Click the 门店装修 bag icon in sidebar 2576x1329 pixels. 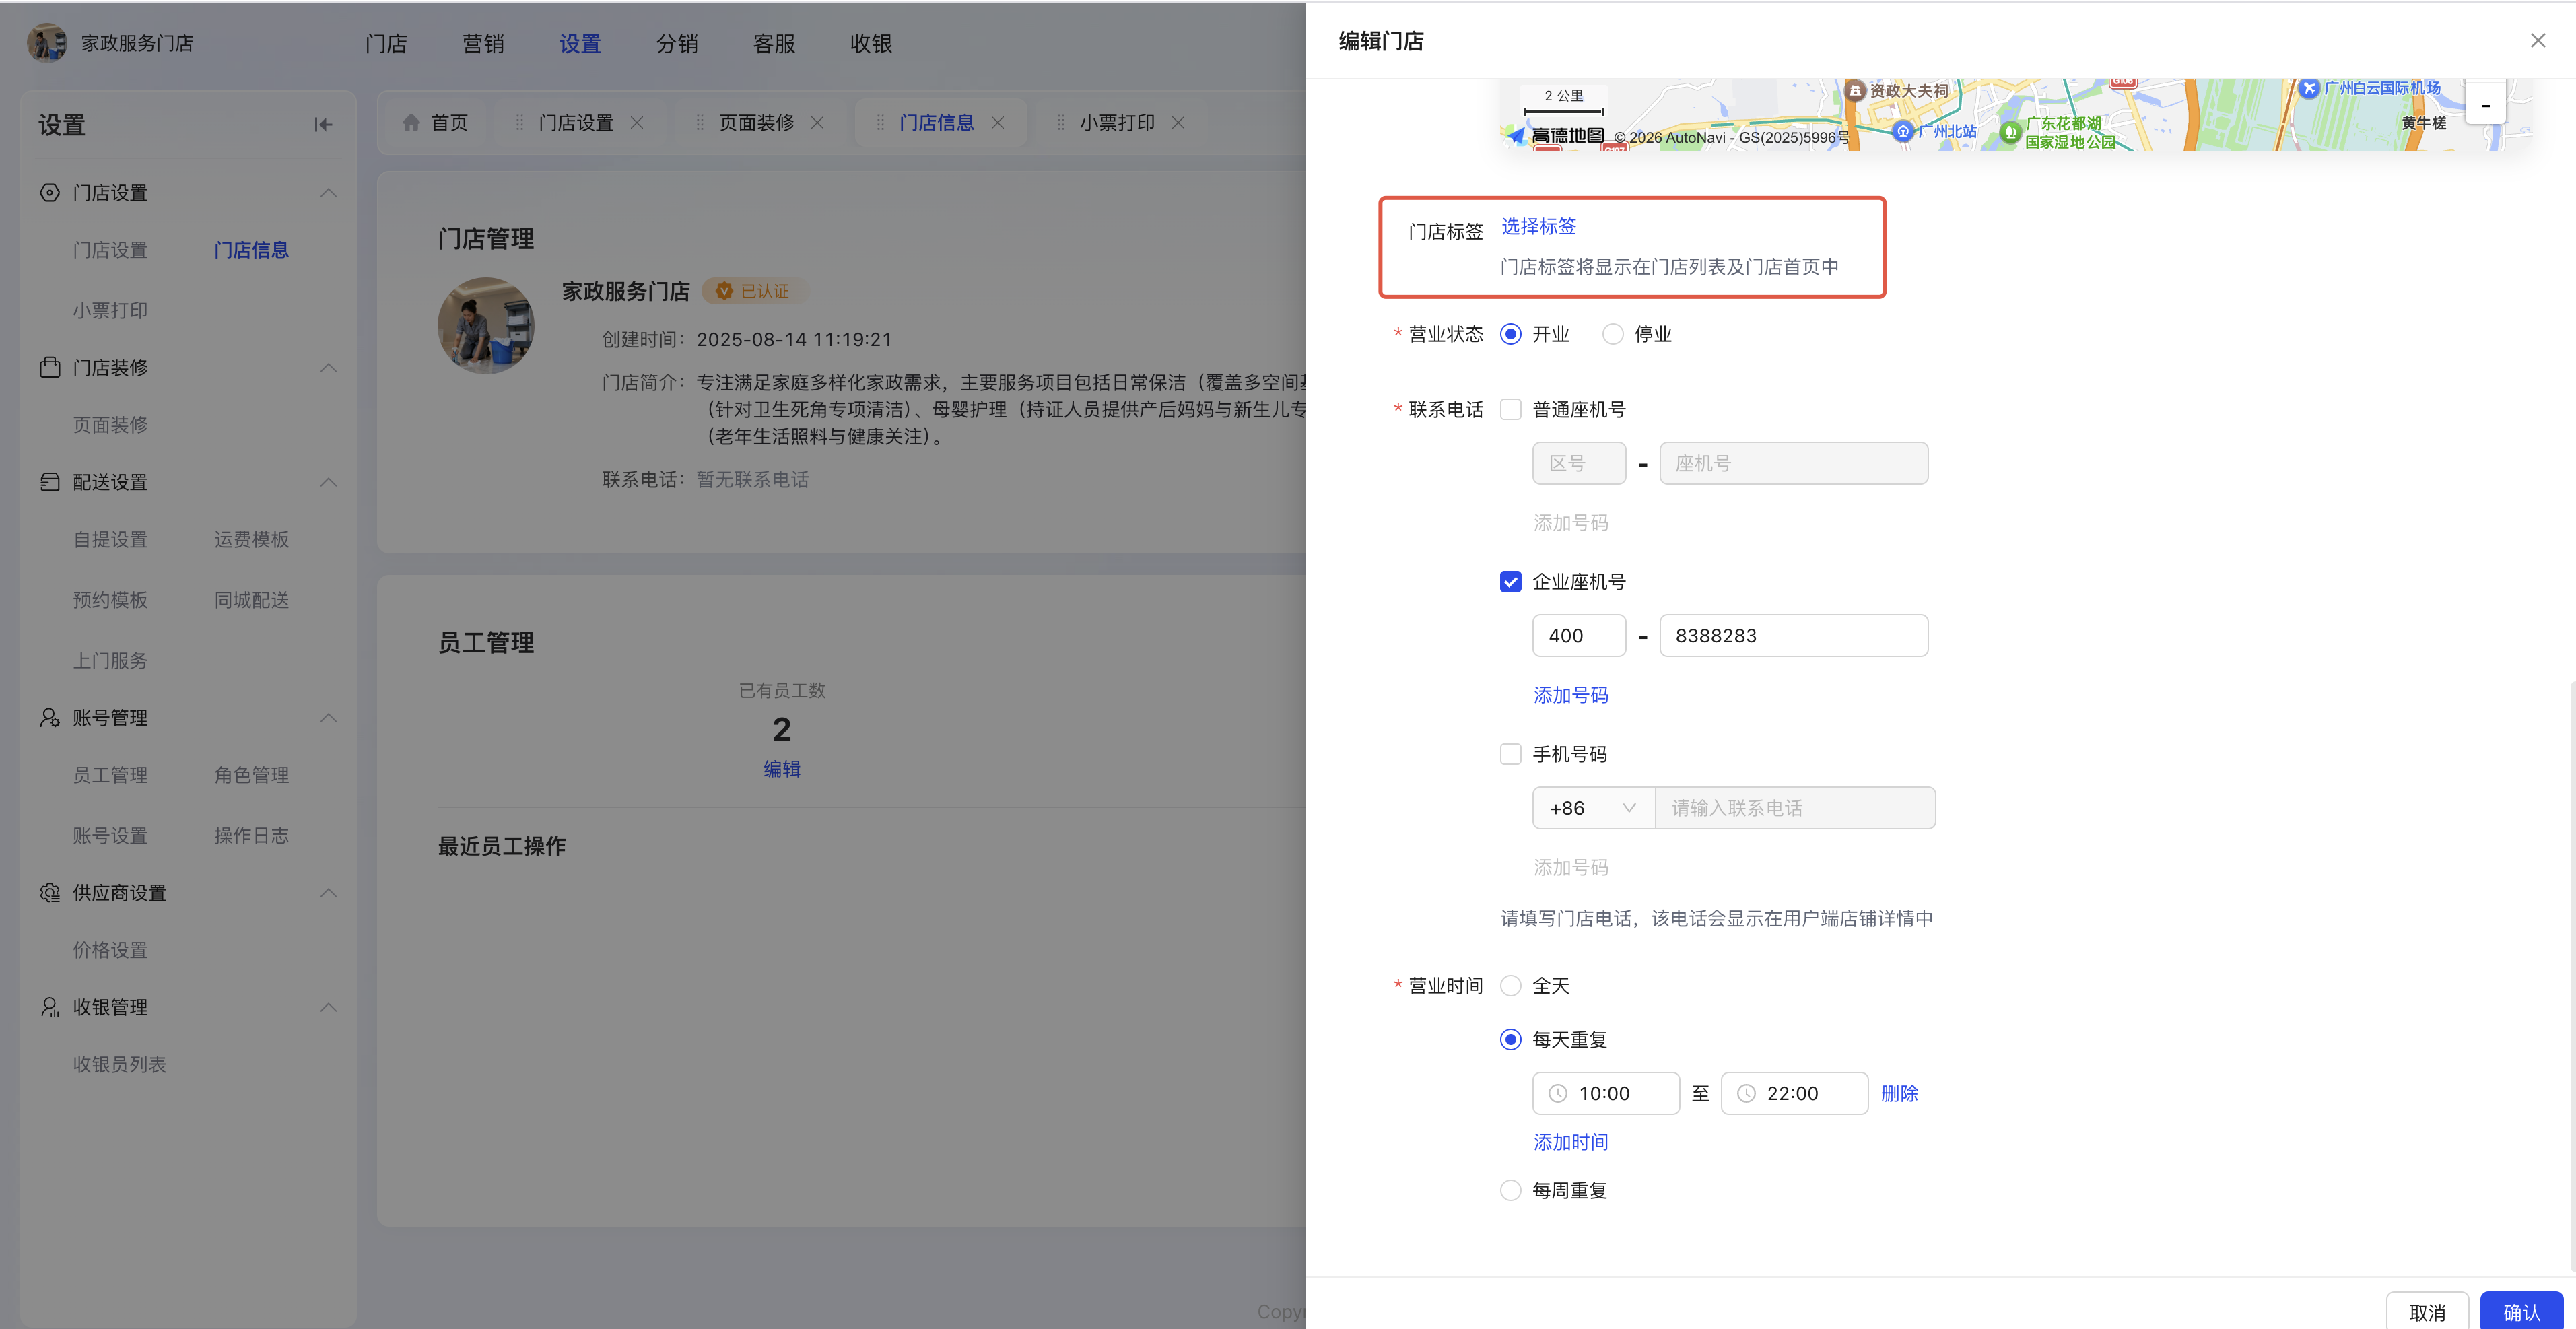(x=49, y=367)
